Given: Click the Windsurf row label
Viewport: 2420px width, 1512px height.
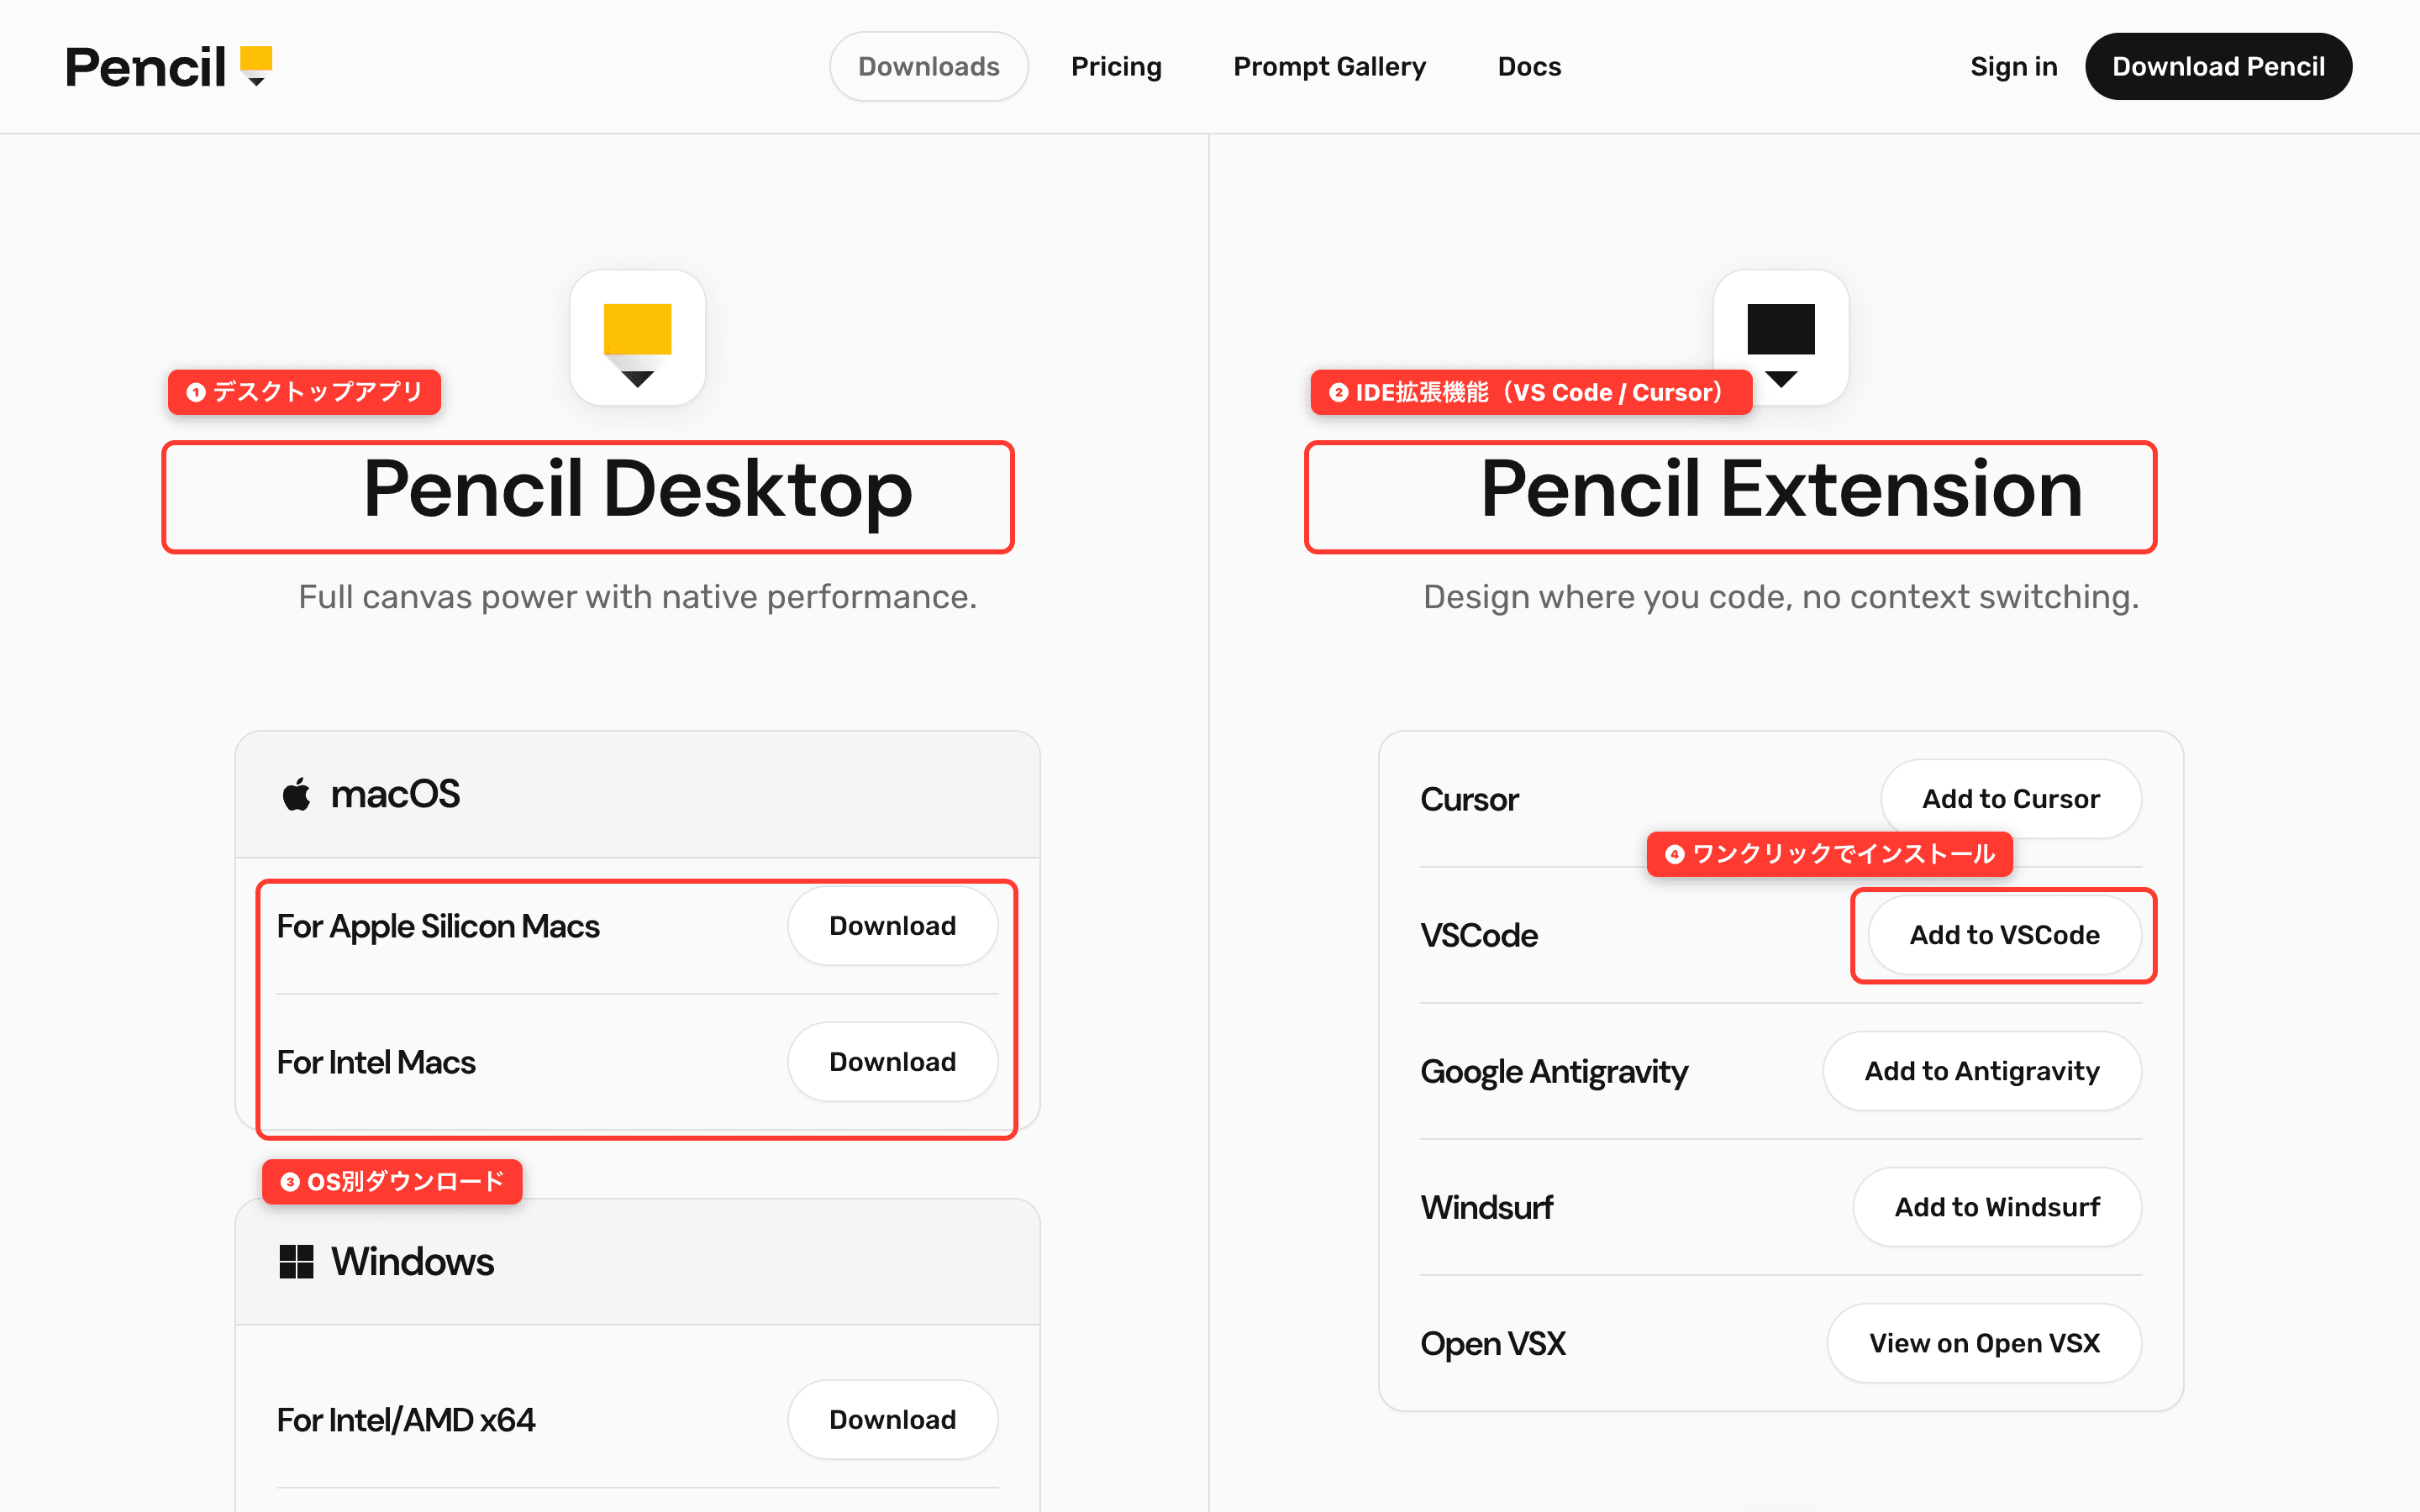Looking at the screenshot, I should click(1487, 1207).
